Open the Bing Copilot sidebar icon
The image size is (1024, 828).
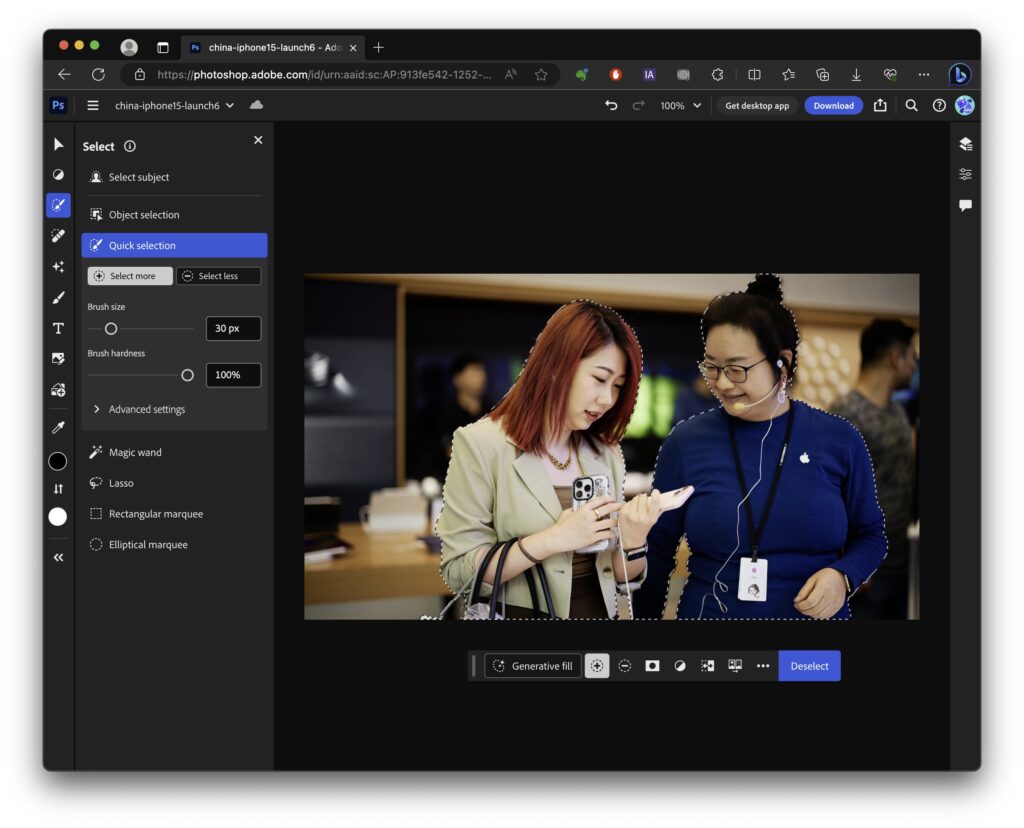959,74
